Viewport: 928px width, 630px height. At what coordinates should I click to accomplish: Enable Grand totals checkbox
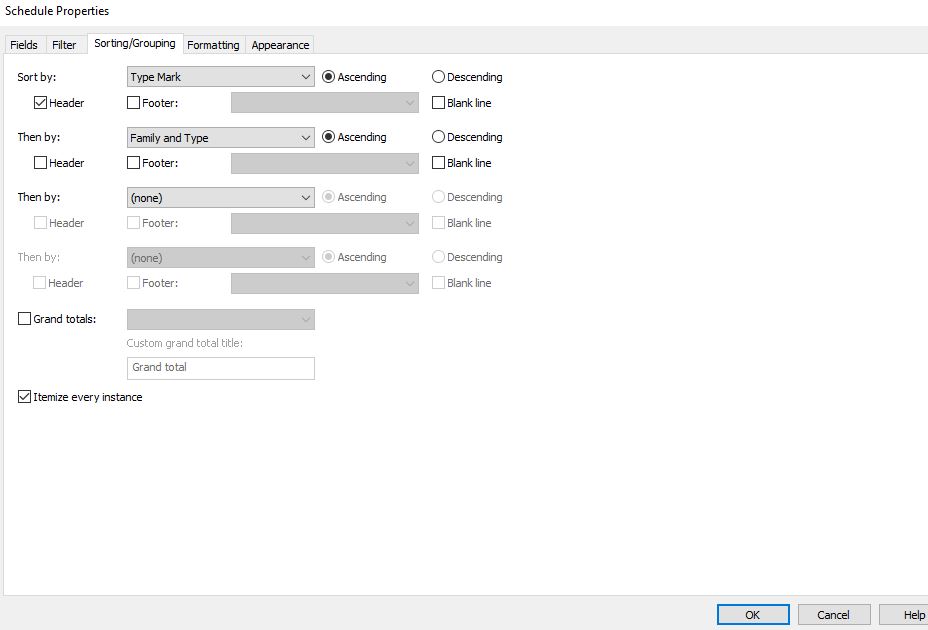pyautogui.click(x=24, y=319)
